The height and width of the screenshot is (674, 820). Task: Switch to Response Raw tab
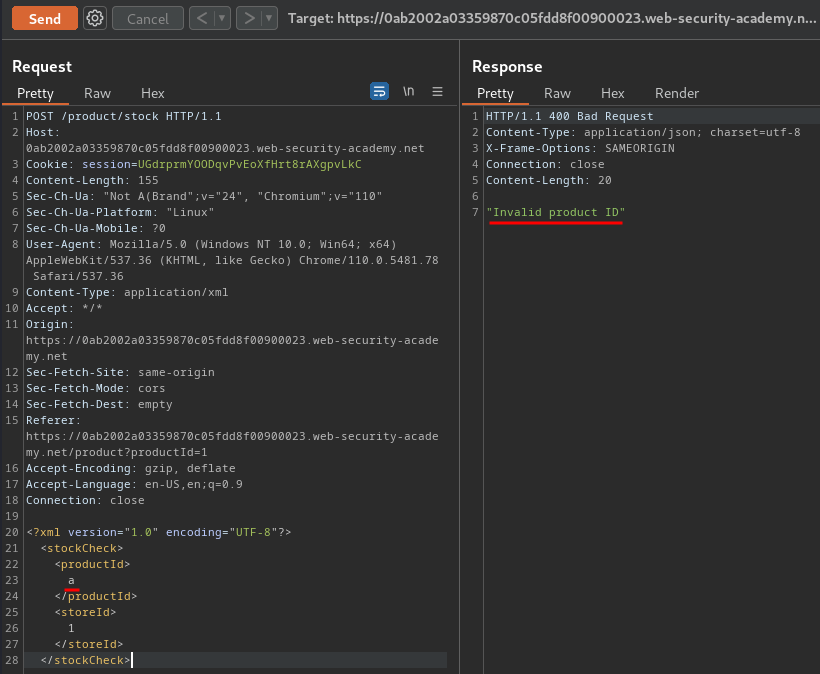[x=557, y=93]
